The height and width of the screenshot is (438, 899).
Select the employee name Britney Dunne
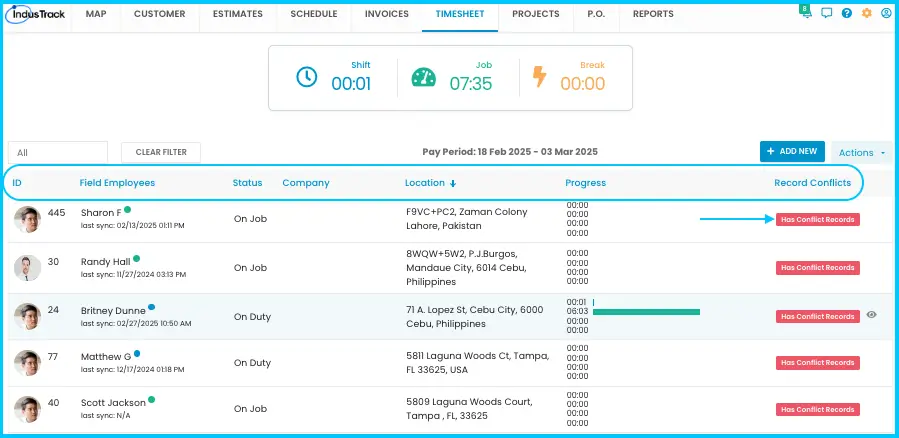click(113, 311)
